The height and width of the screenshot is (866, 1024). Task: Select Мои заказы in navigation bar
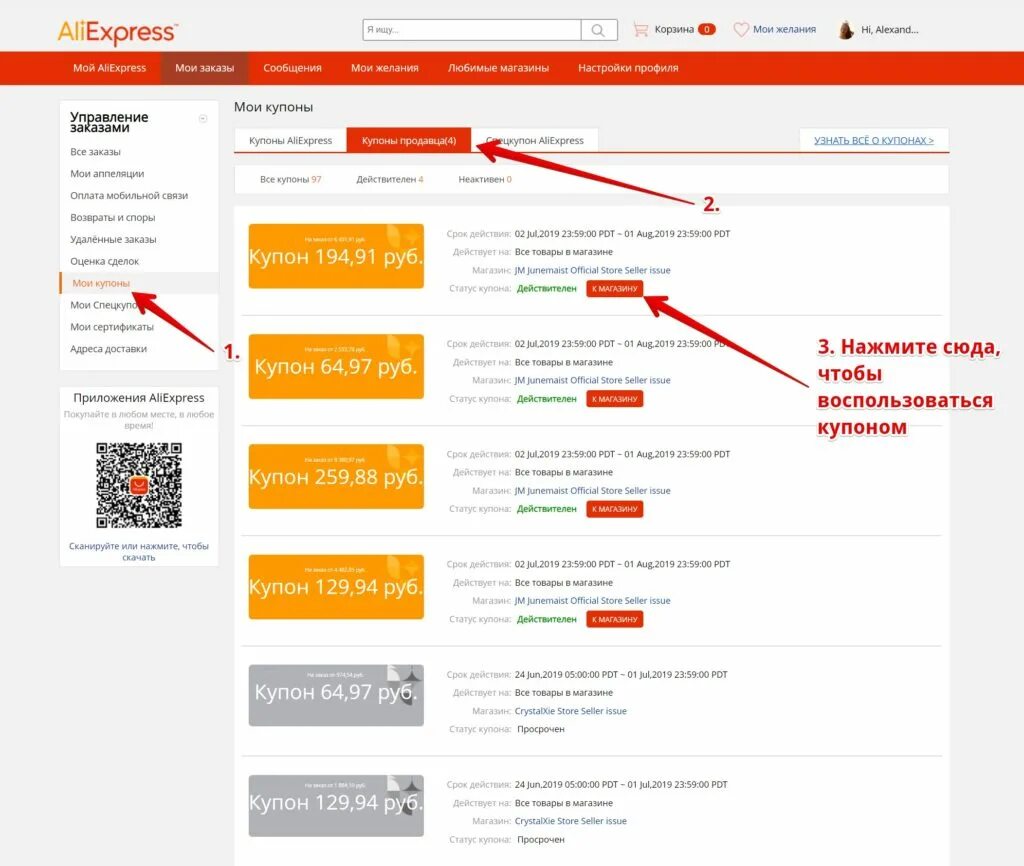pyautogui.click(x=204, y=68)
